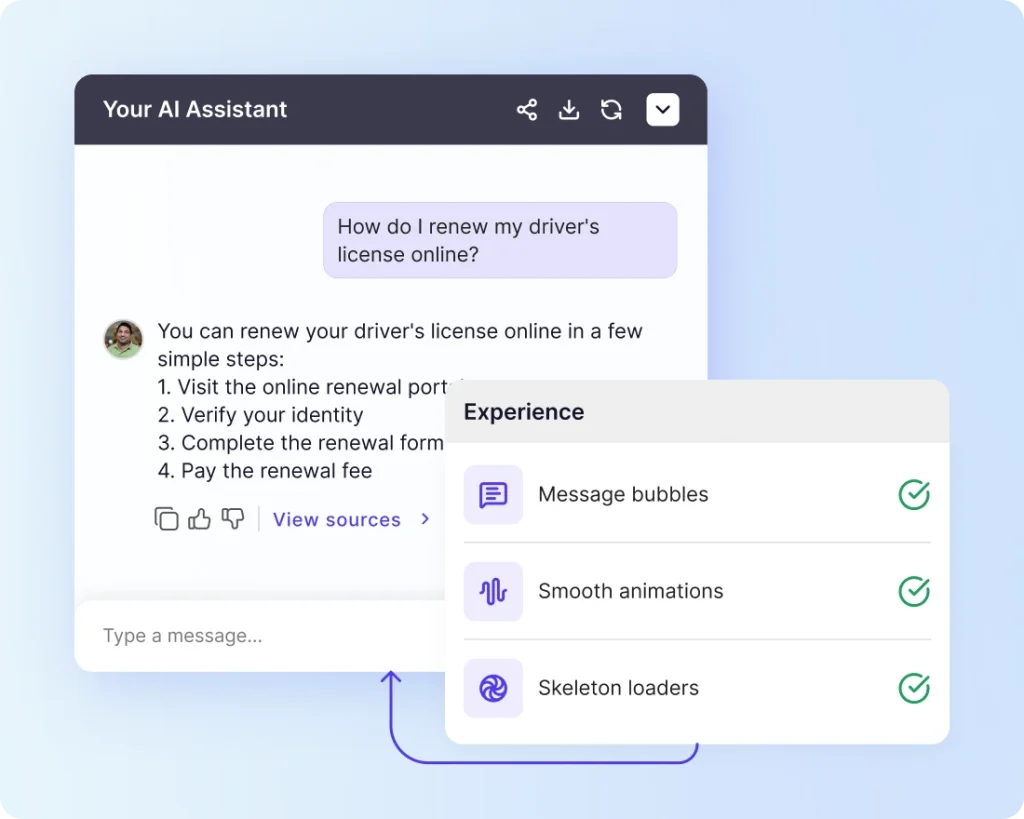Expand sources using the arrow beside View sources
The height and width of the screenshot is (819, 1024).
(425, 519)
